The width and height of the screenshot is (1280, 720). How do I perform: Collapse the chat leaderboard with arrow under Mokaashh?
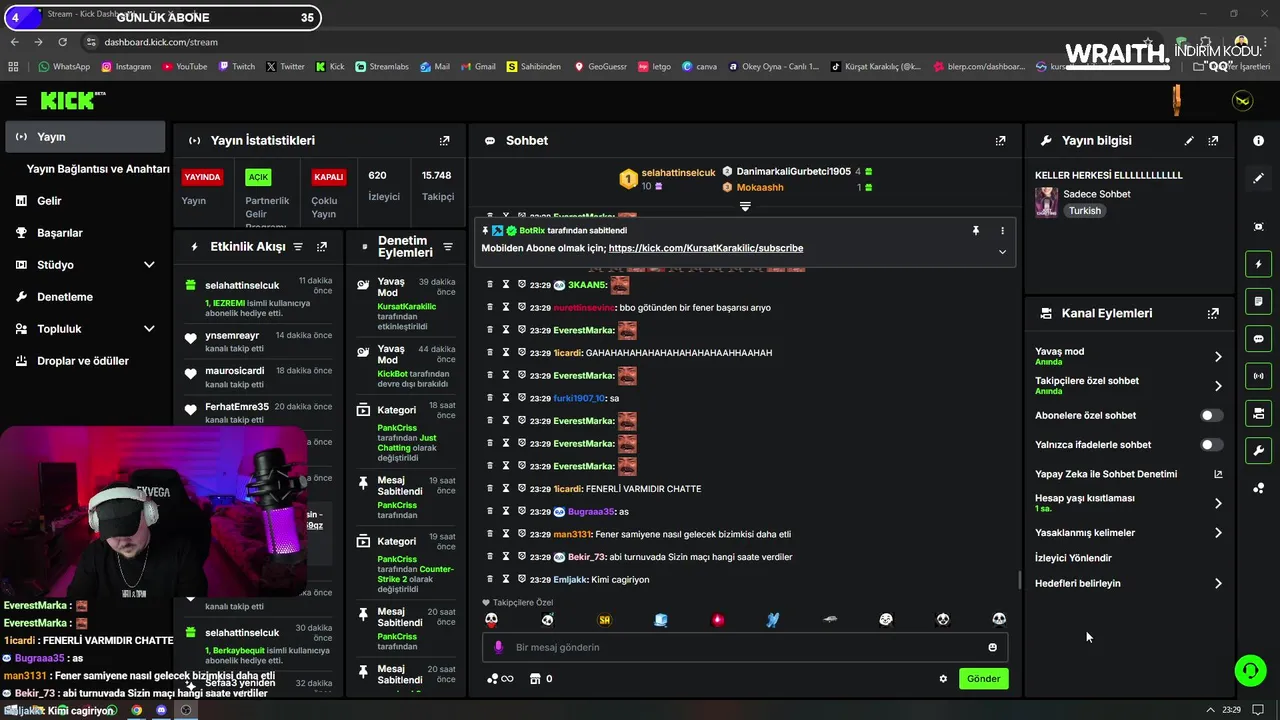(x=745, y=206)
